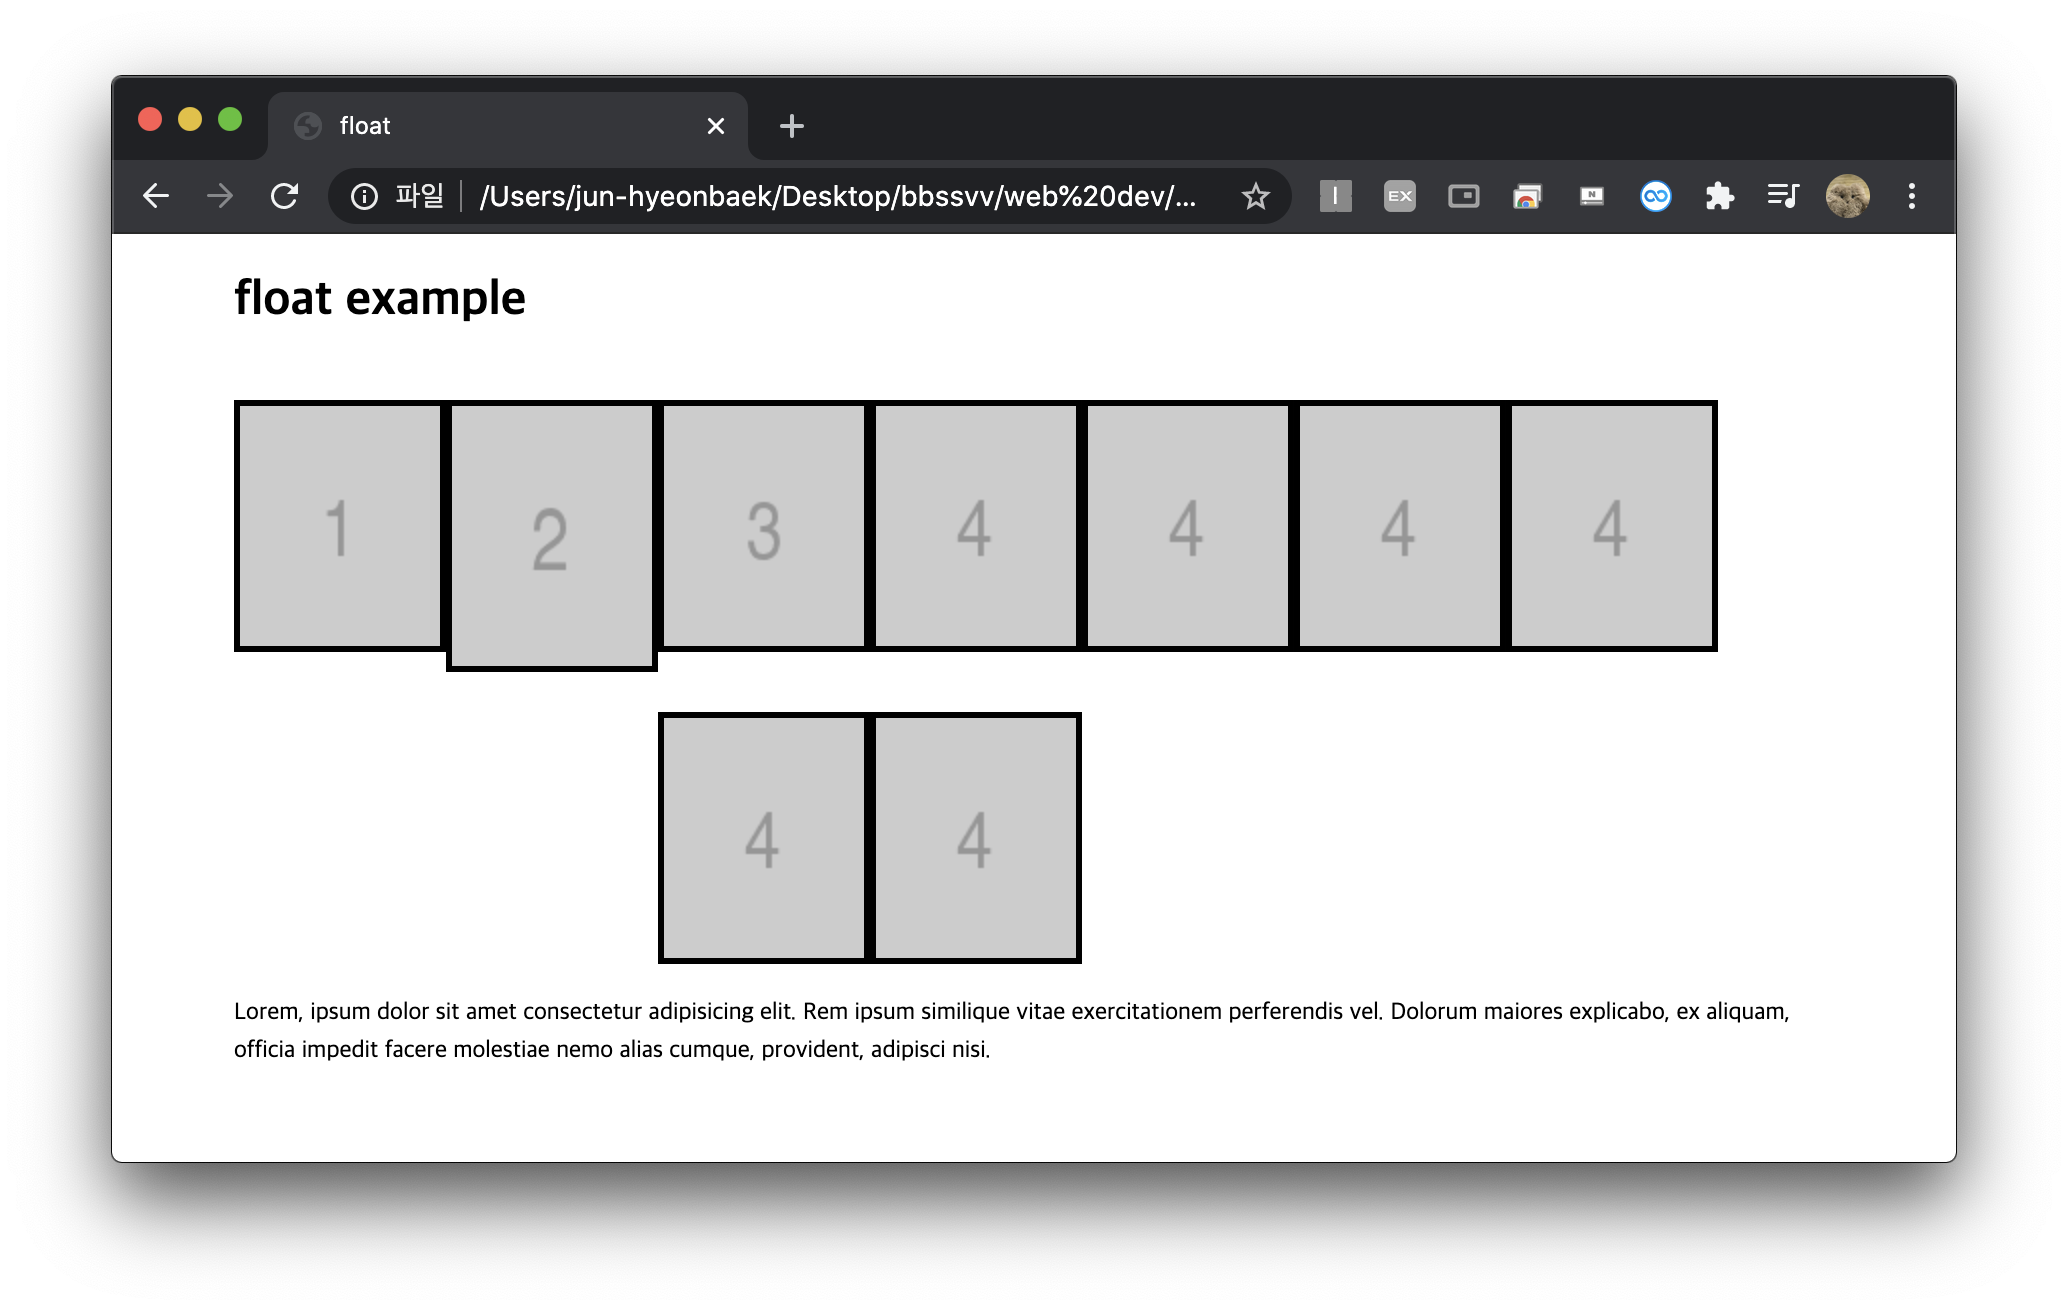Click the gray box labeled 3
The height and width of the screenshot is (1310, 2068).
point(763,527)
